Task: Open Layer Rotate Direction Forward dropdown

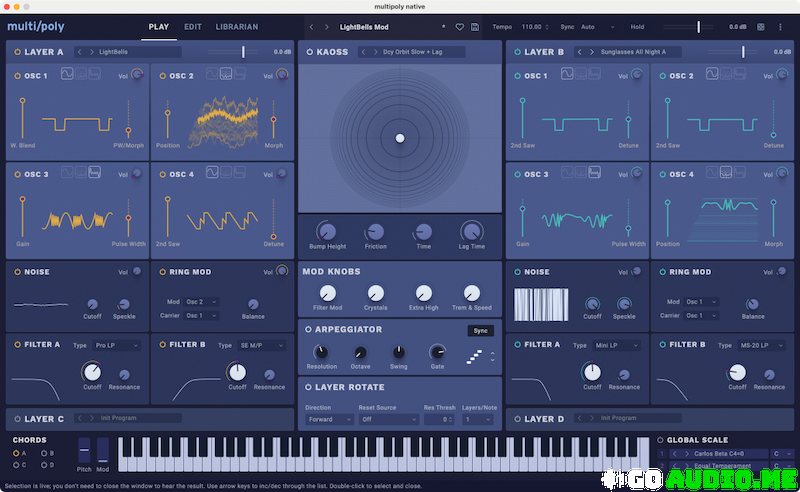Action: point(329,419)
